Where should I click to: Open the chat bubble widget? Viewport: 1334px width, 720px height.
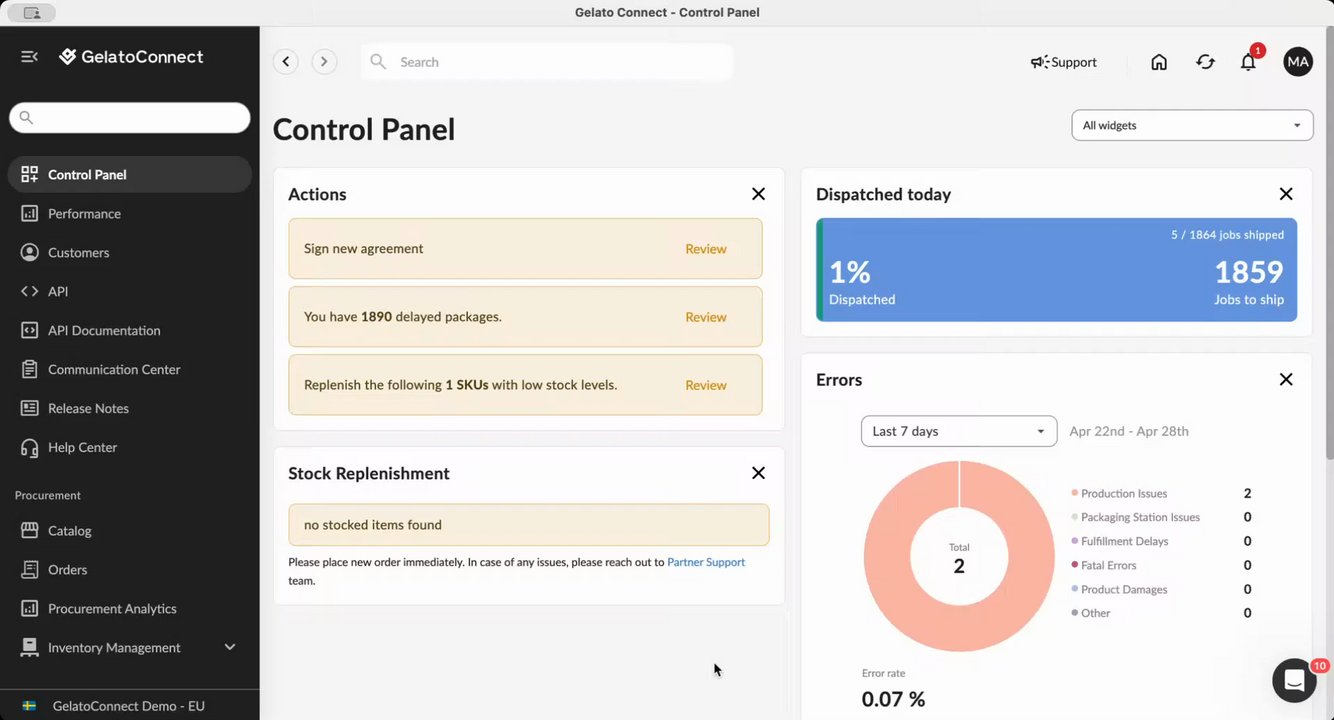click(x=1294, y=681)
